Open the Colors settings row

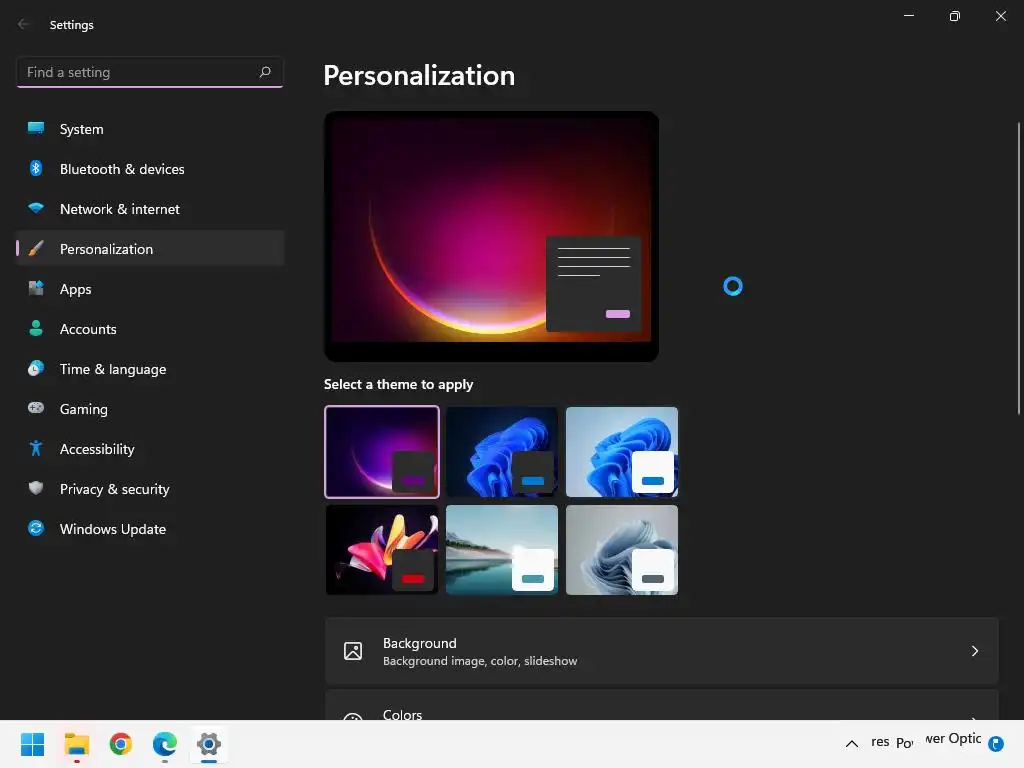(662, 705)
